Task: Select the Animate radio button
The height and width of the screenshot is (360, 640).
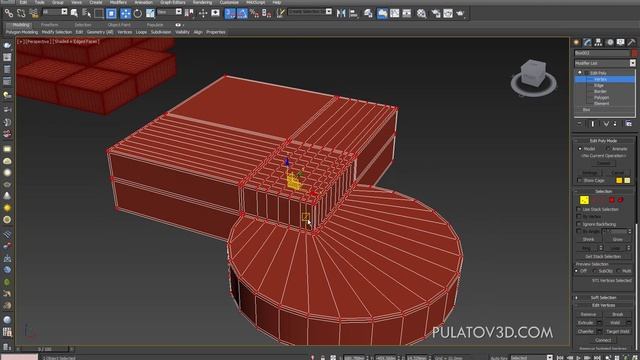Action: [x=608, y=149]
